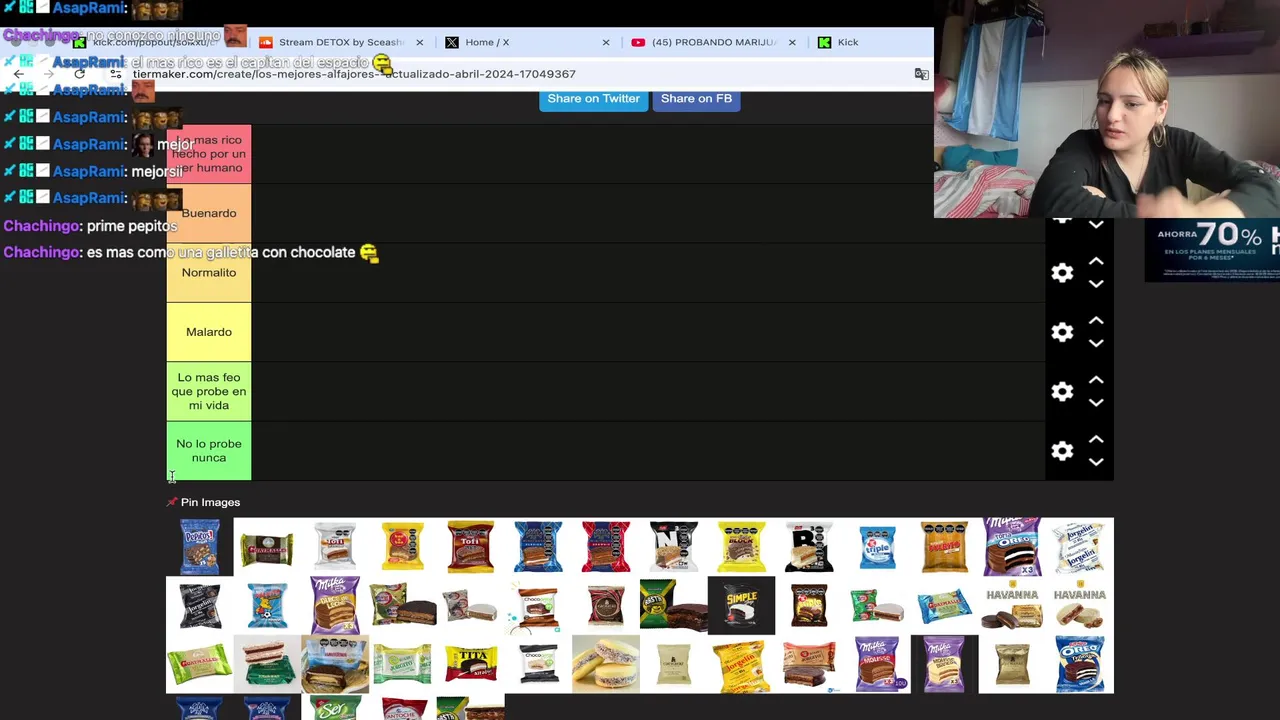Select the maicena alfajores photo
1280x720 pixels.
(606, 665)
